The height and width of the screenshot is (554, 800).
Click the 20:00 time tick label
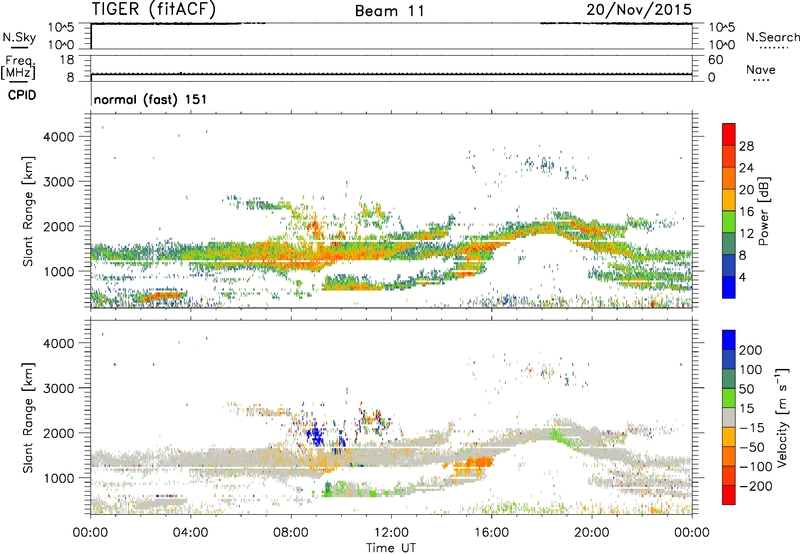click(x=592, y=533)
